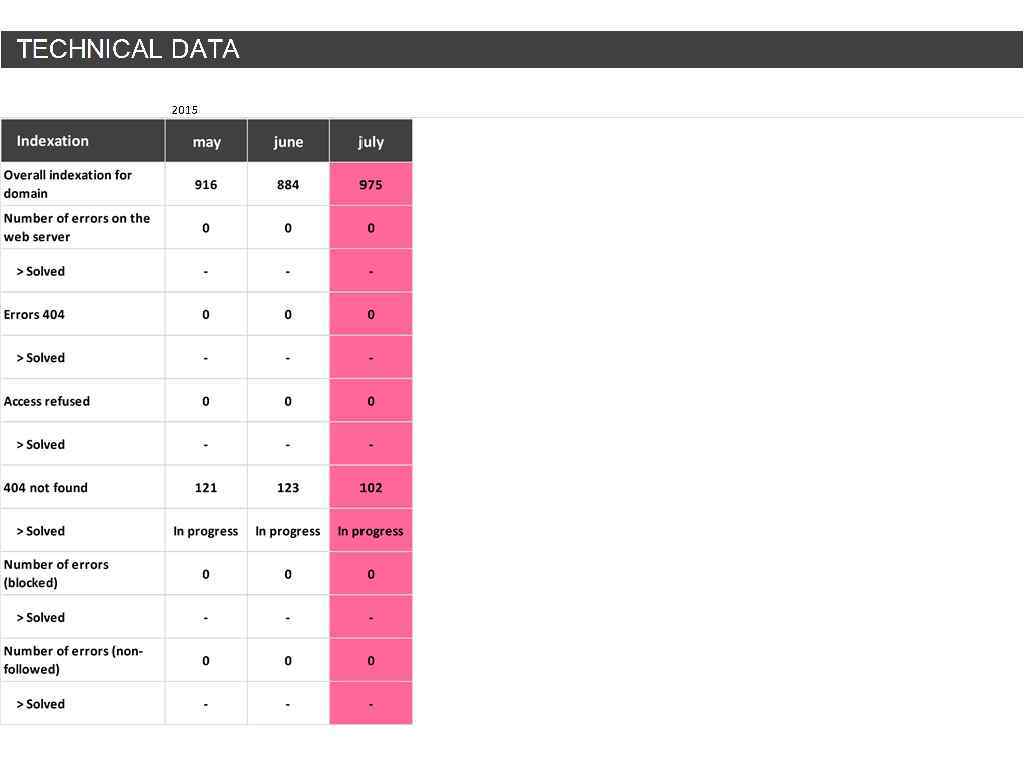Select july indexation value 975

coord(370,185)
